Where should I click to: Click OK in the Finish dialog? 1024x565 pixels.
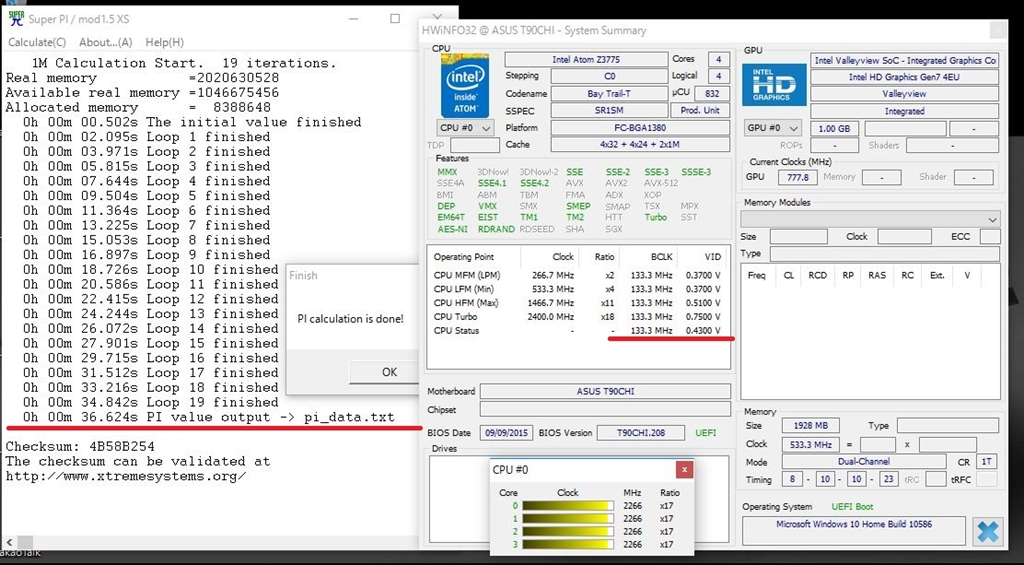389,372
